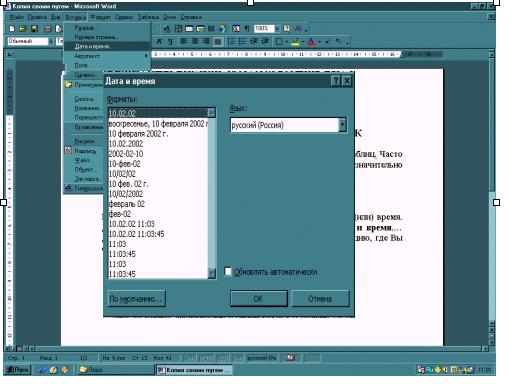
Task: Toggle ЗАП macro recording in status bar
Action: [189, 358]
